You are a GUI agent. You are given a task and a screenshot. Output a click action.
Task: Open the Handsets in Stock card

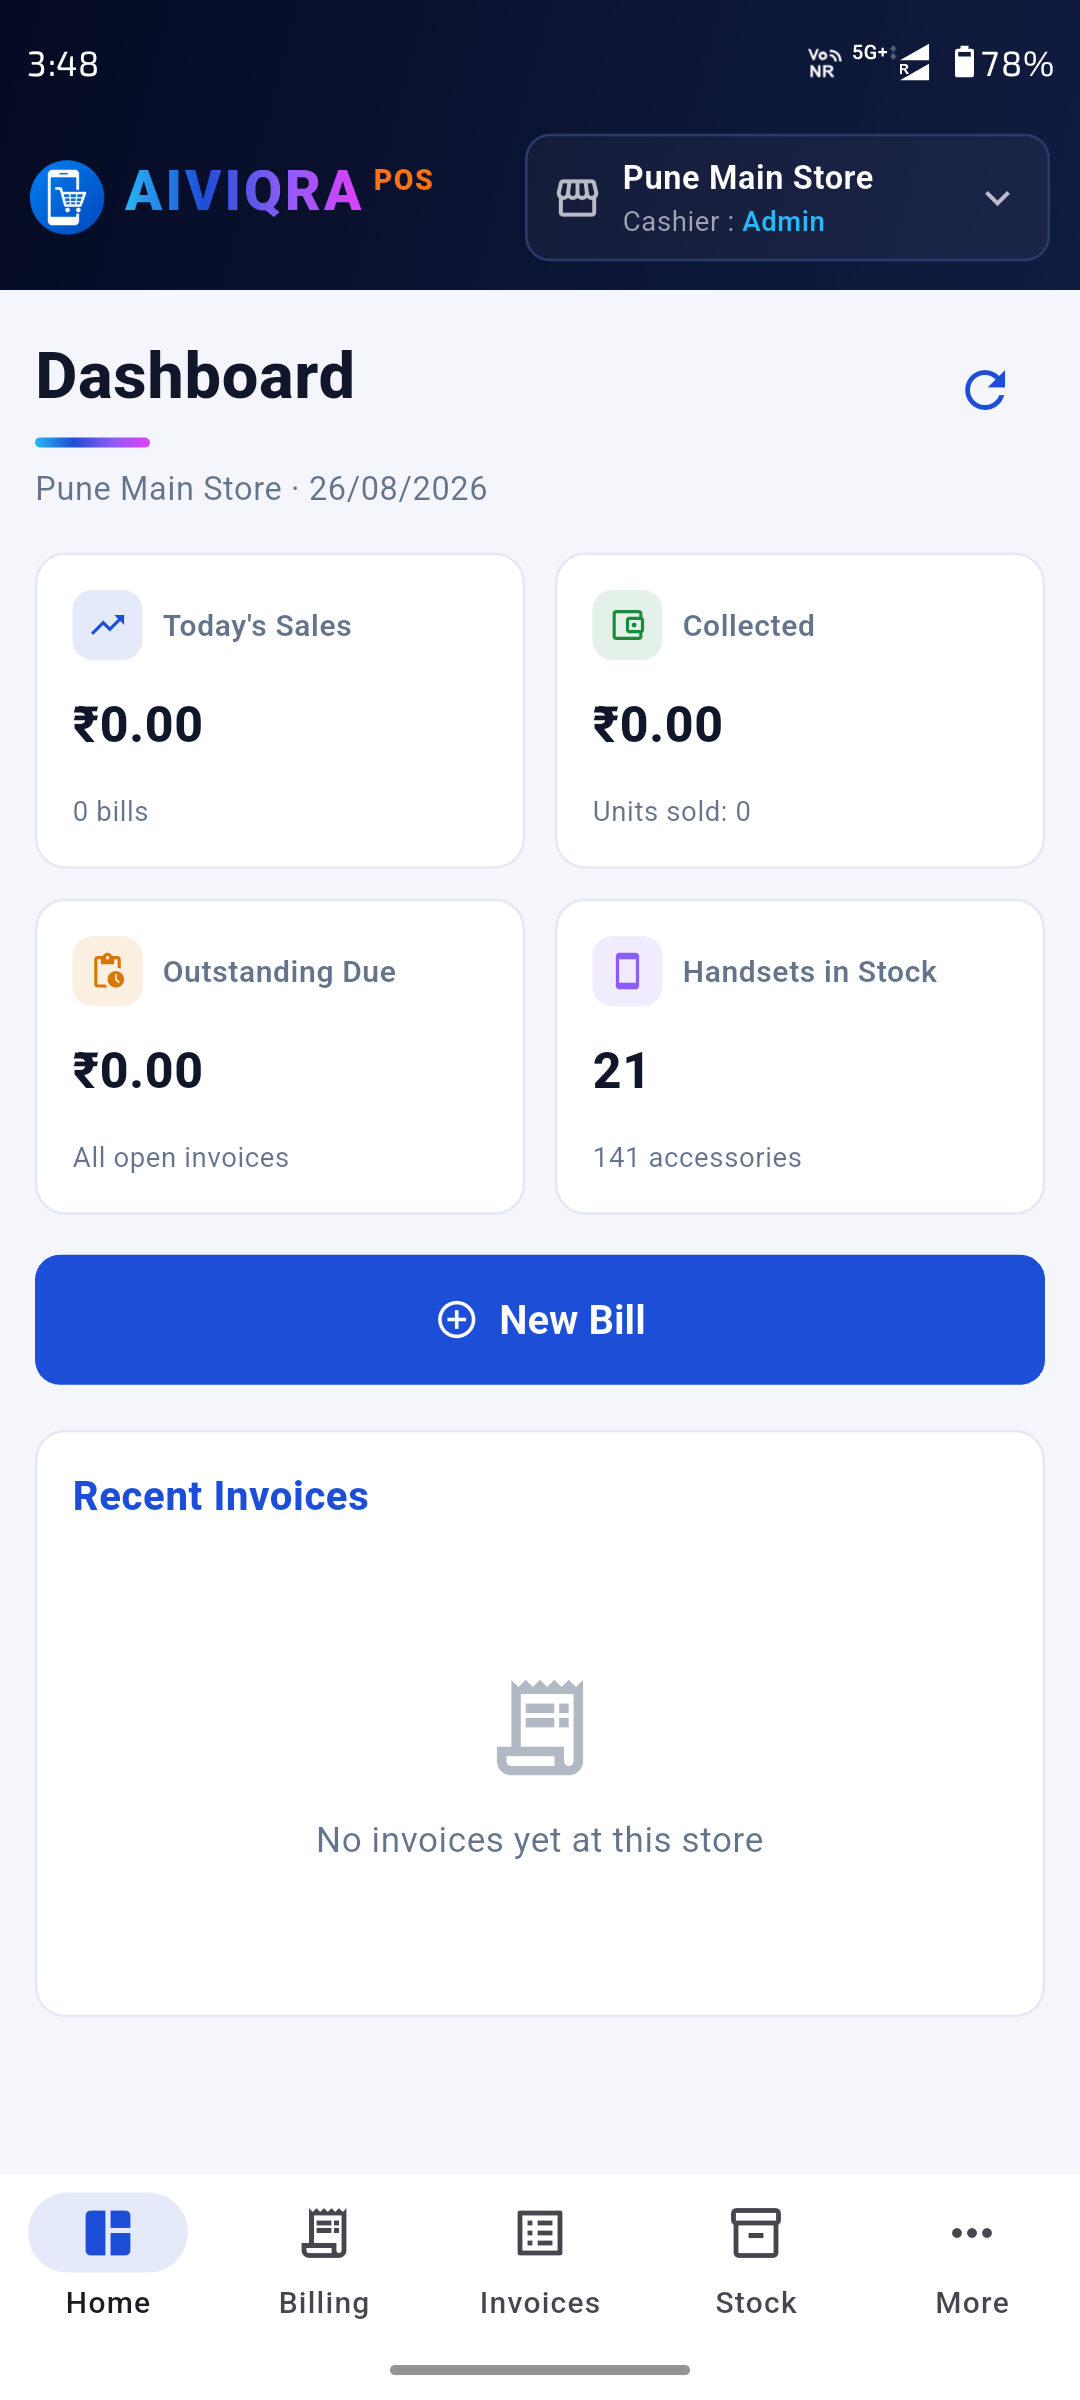[800, 1057]
